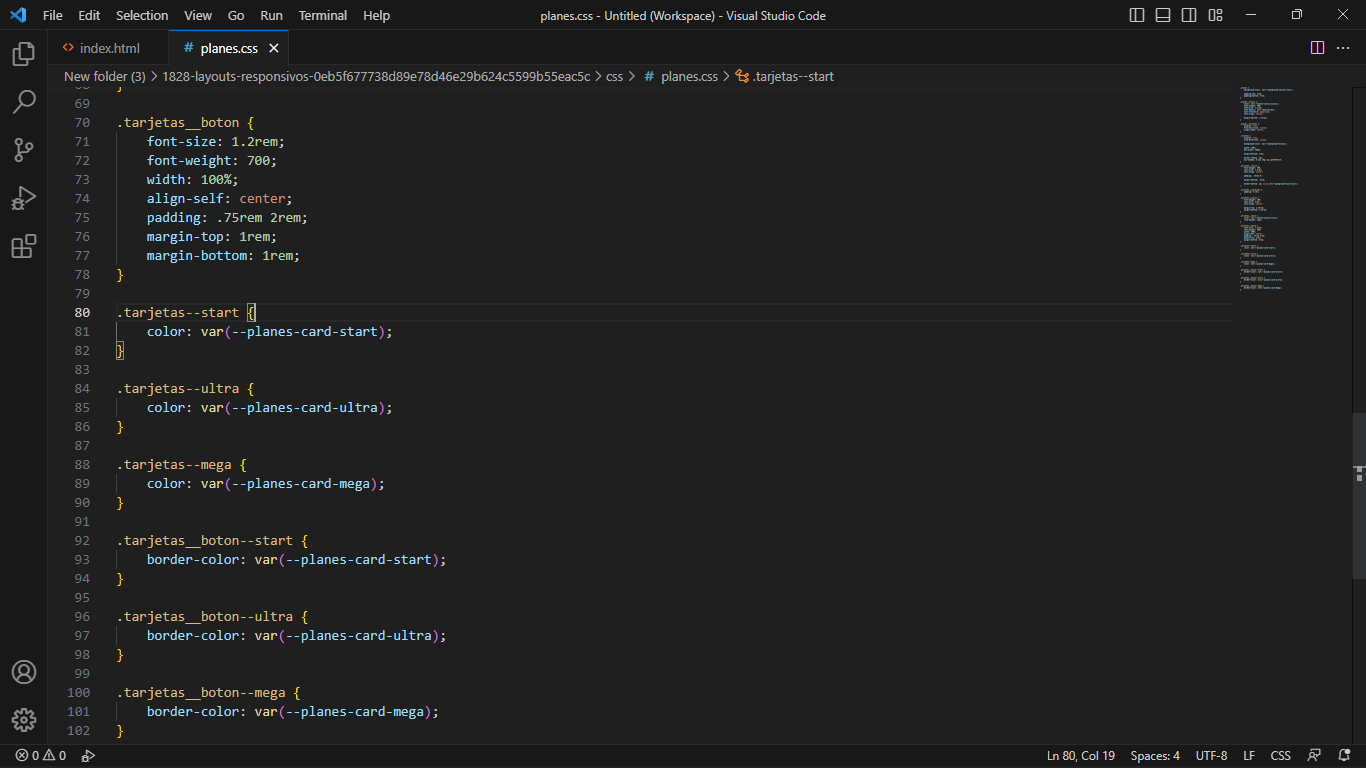Open the Manage gear icon

[24, 720]
